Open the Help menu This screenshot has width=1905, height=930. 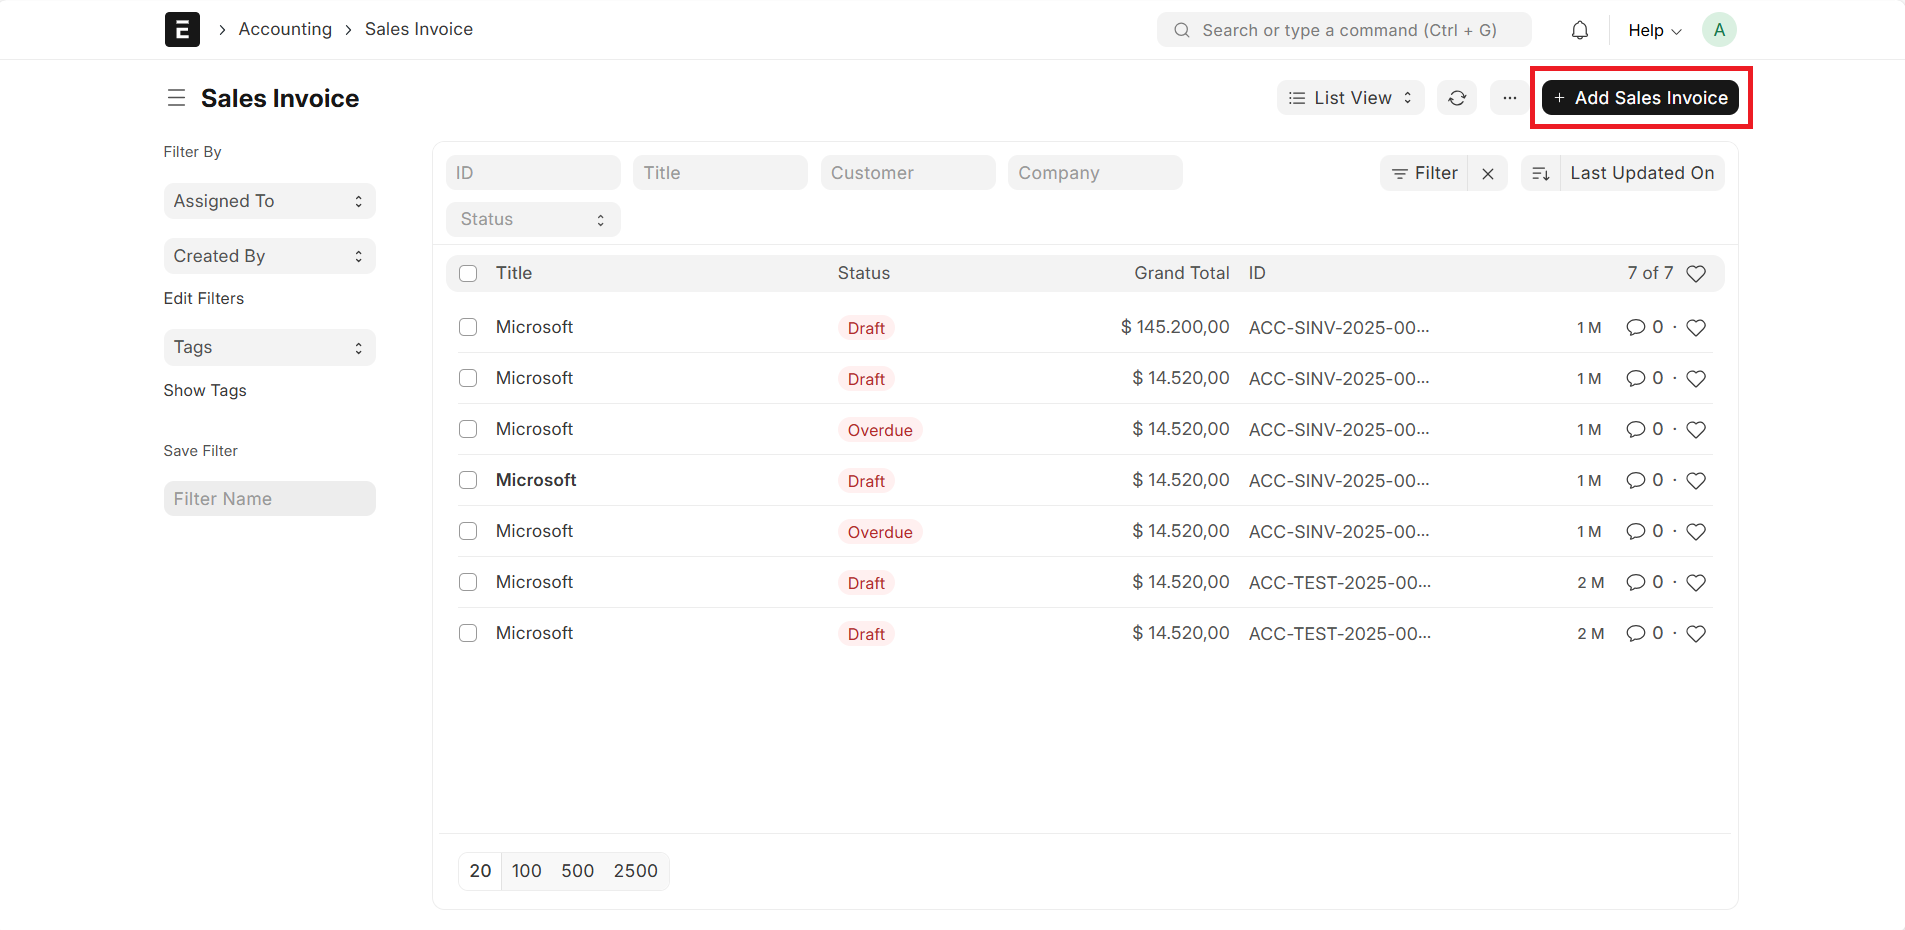(1652, 29)
